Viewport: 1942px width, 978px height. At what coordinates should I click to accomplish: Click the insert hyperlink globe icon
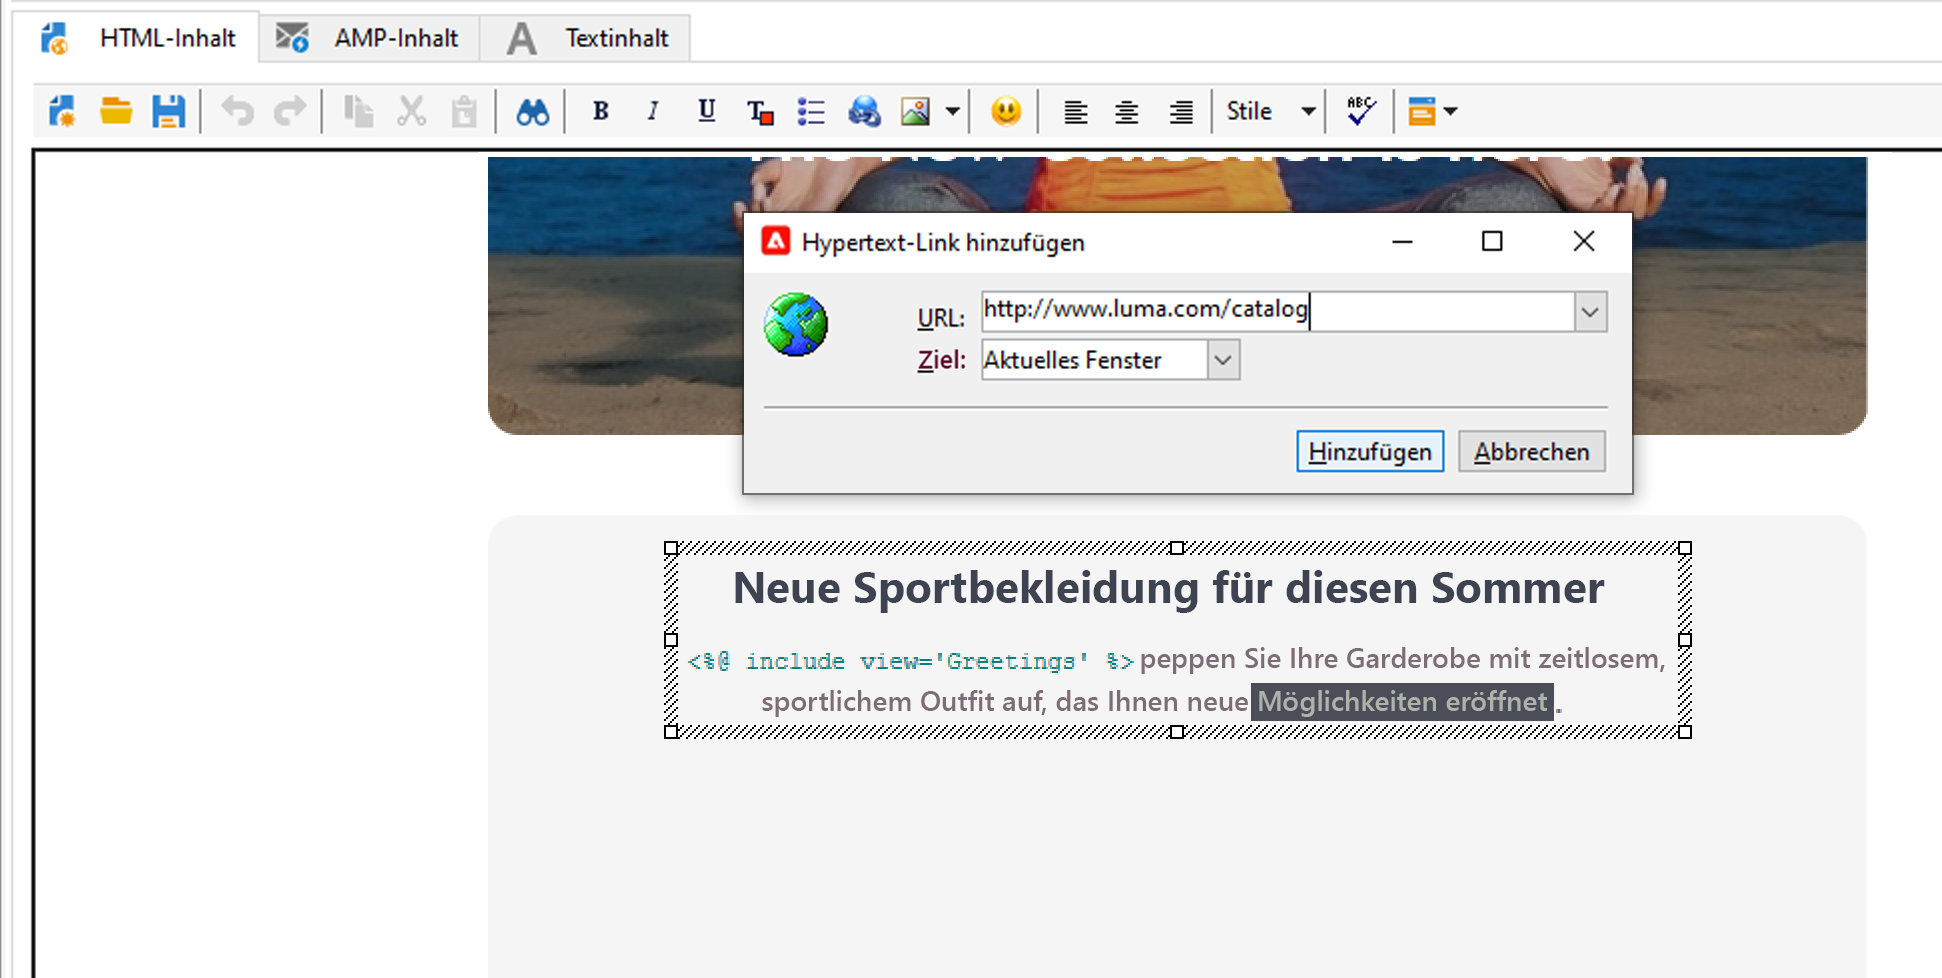tap(864, 111)
